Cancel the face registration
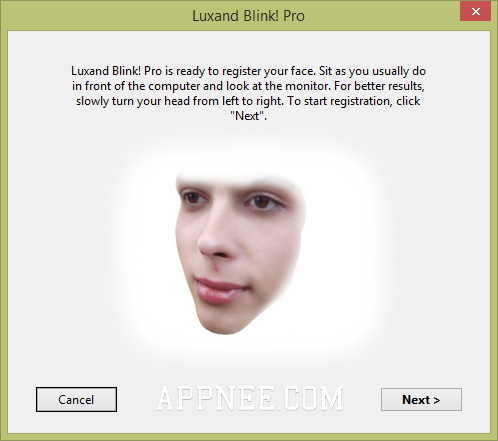Viewport: 498px width, 441px height. pos(76,399)
